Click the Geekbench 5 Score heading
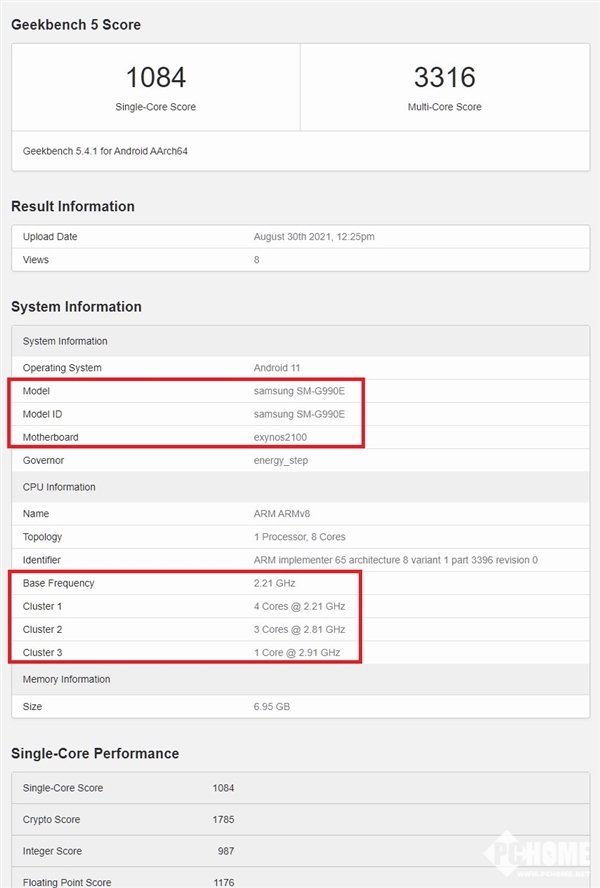Viewport: 600px width, 888px height. [76, 24]
